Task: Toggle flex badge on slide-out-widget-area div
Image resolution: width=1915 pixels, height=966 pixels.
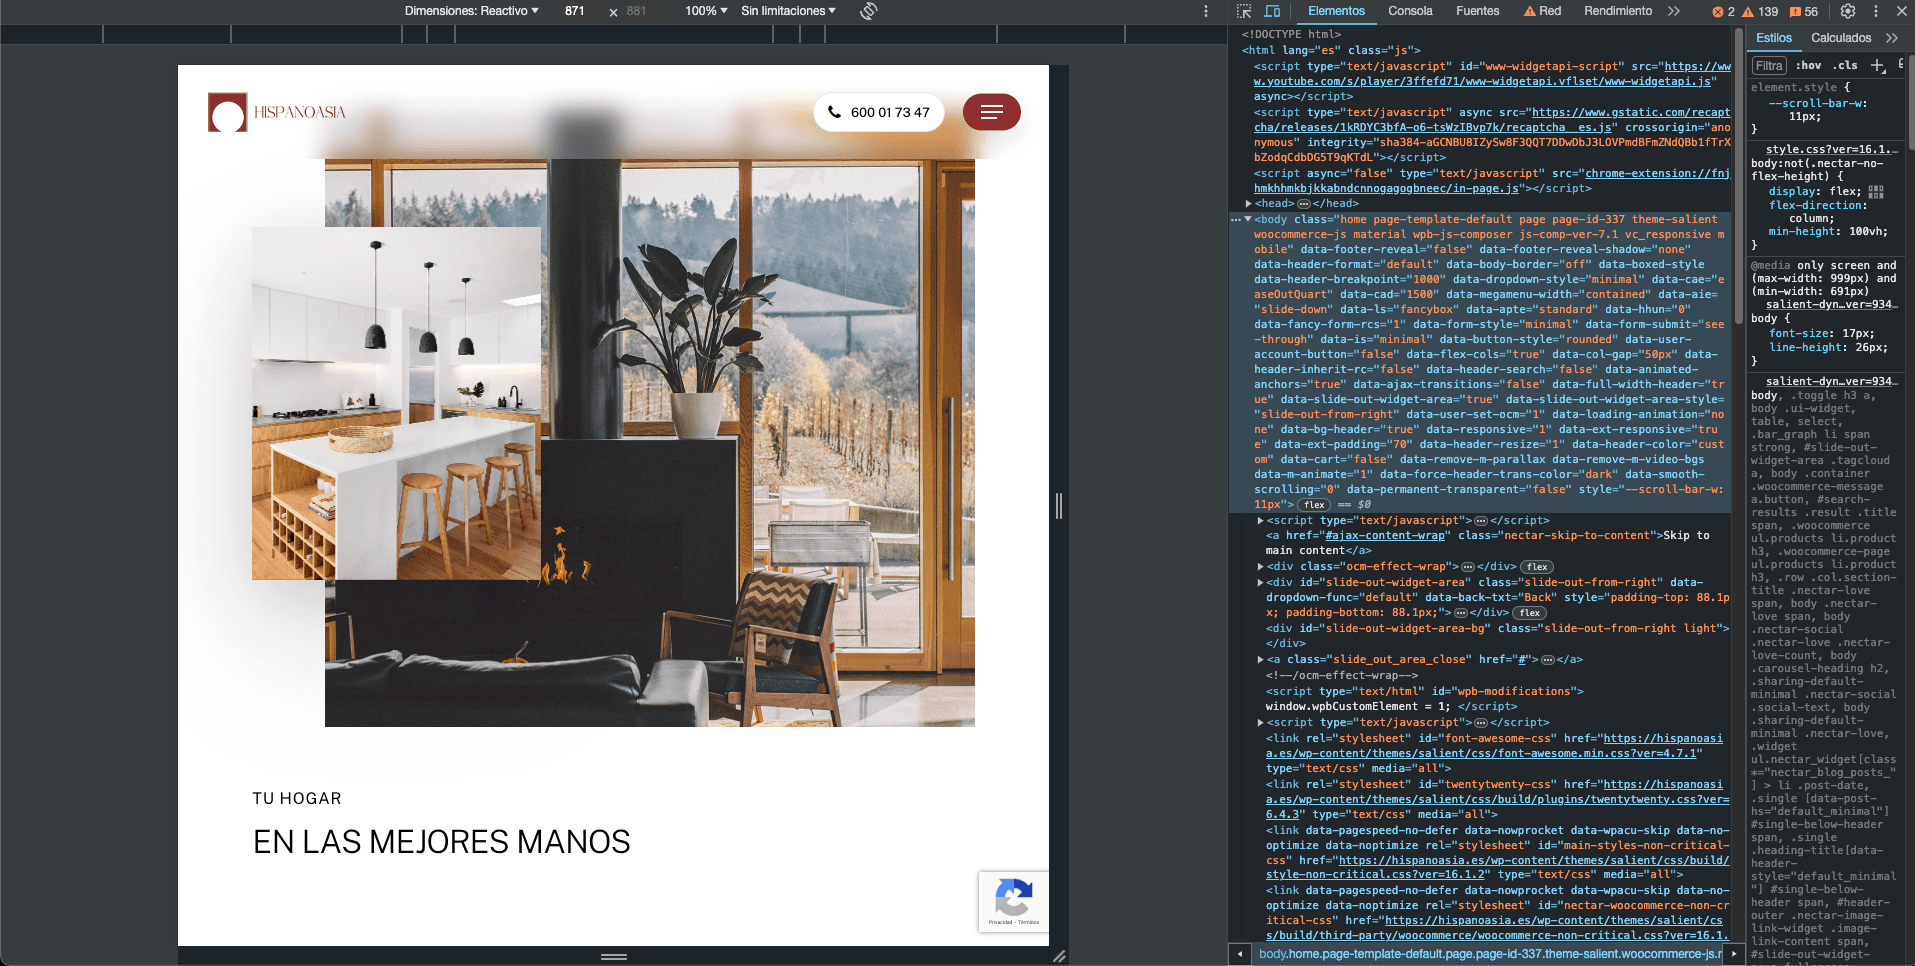Action: click(x=1530, y=613)
